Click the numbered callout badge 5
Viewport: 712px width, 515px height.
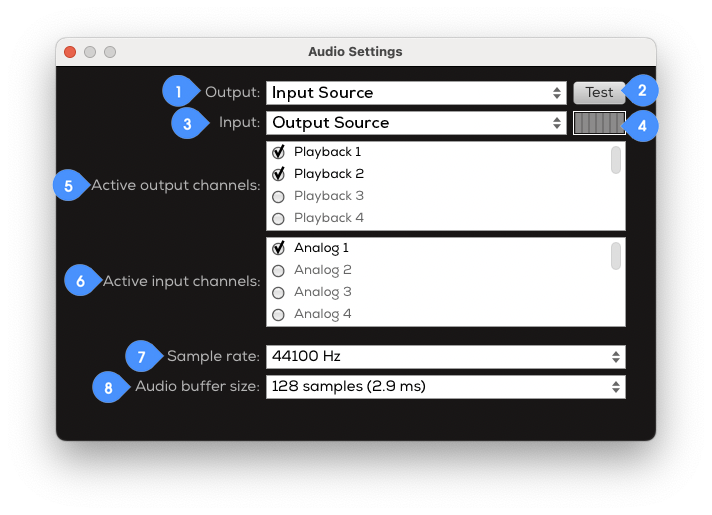68,185
